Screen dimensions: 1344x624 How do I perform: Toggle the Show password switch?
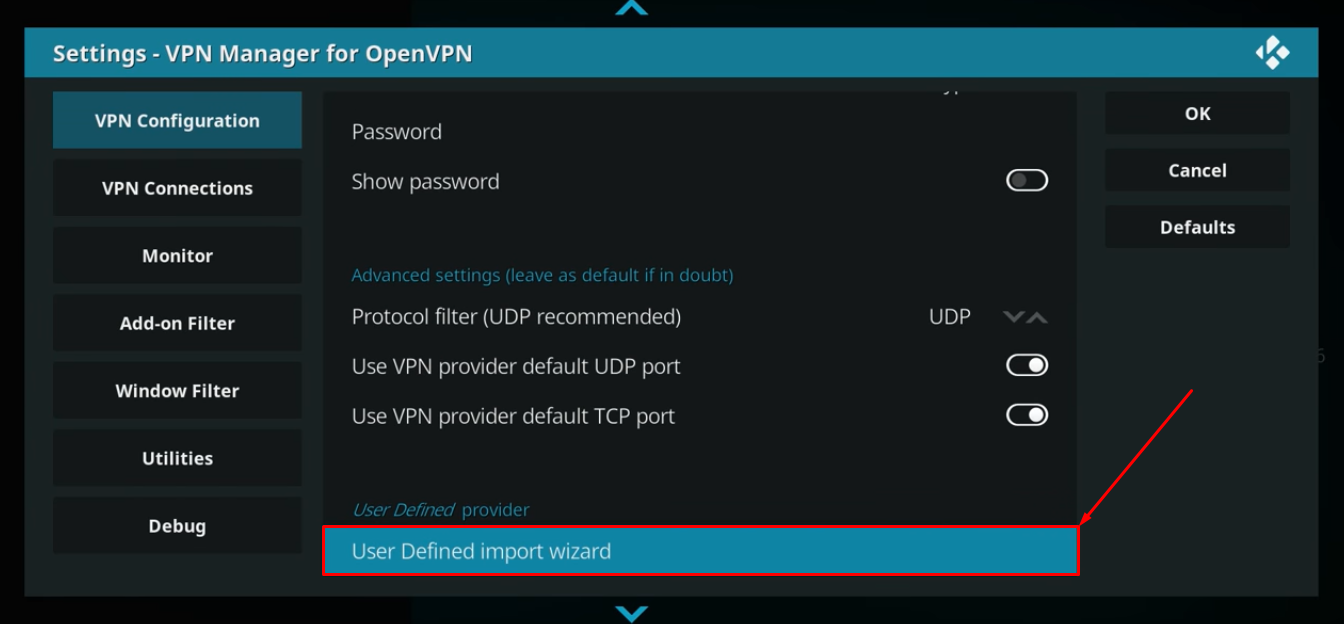[x=1026, y=181]
